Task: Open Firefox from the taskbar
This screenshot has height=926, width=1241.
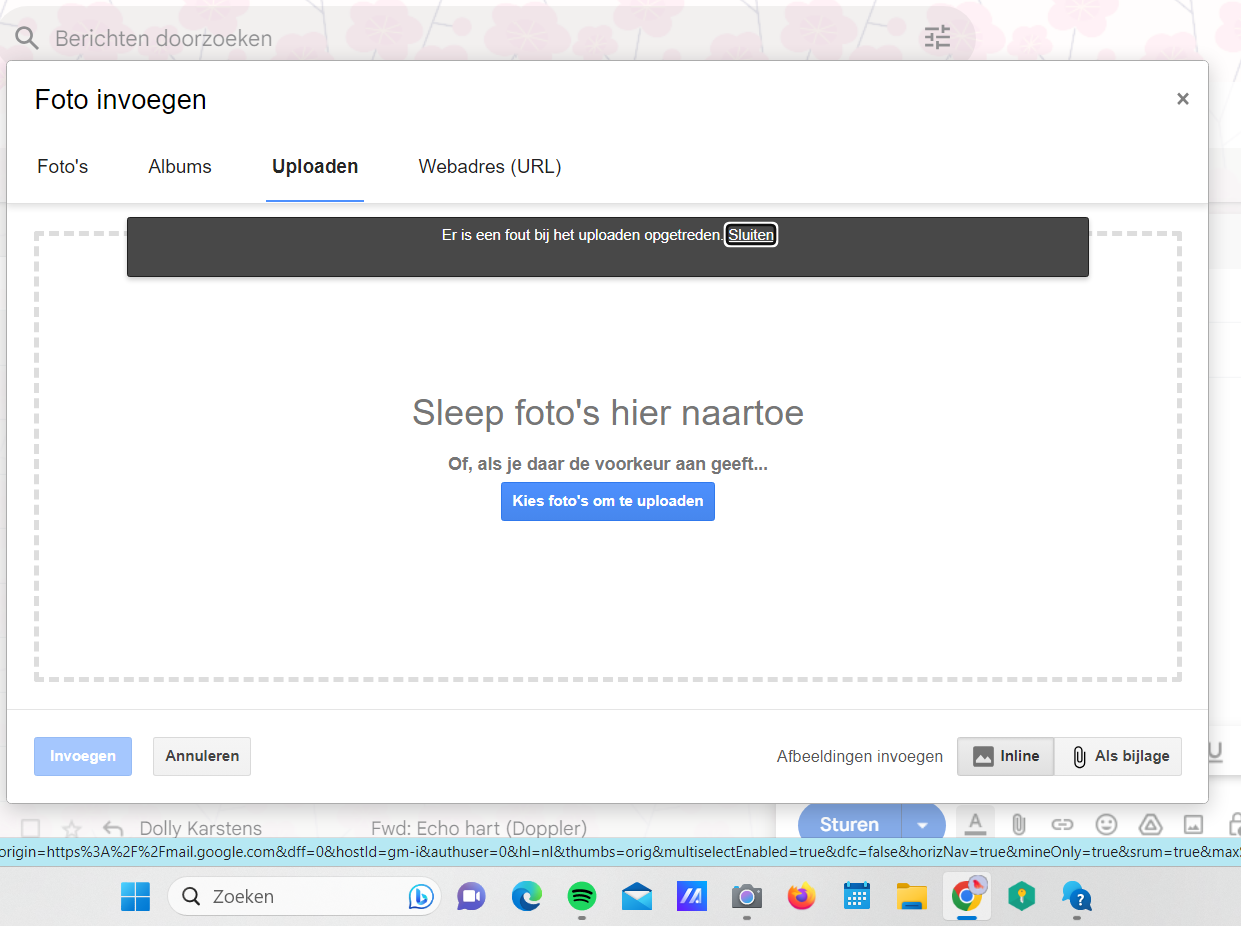Action: click(x=801, y=897)
